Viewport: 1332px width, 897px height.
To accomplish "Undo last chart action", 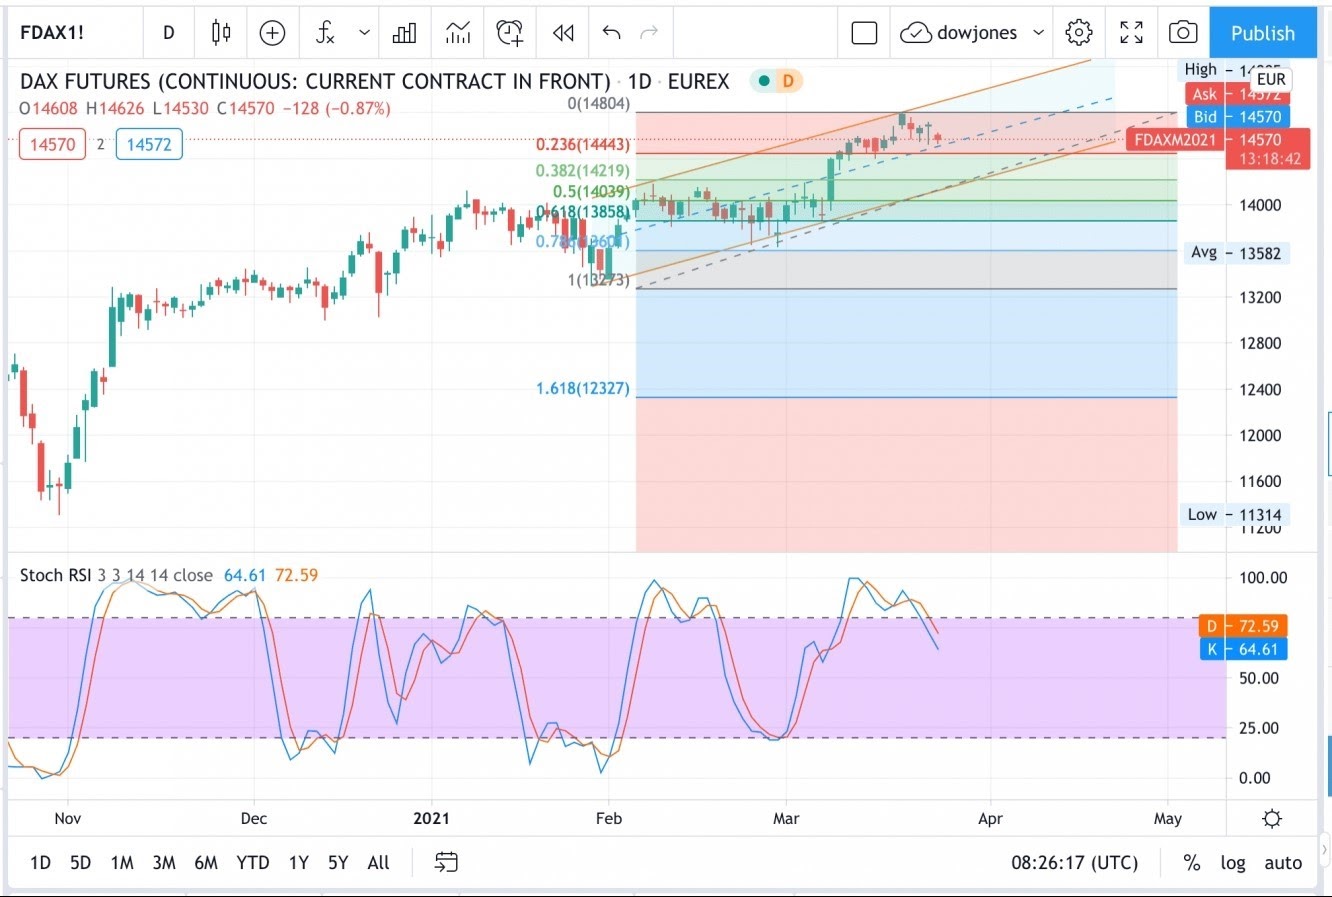I will pyautogui.click(x=612, y=33).
